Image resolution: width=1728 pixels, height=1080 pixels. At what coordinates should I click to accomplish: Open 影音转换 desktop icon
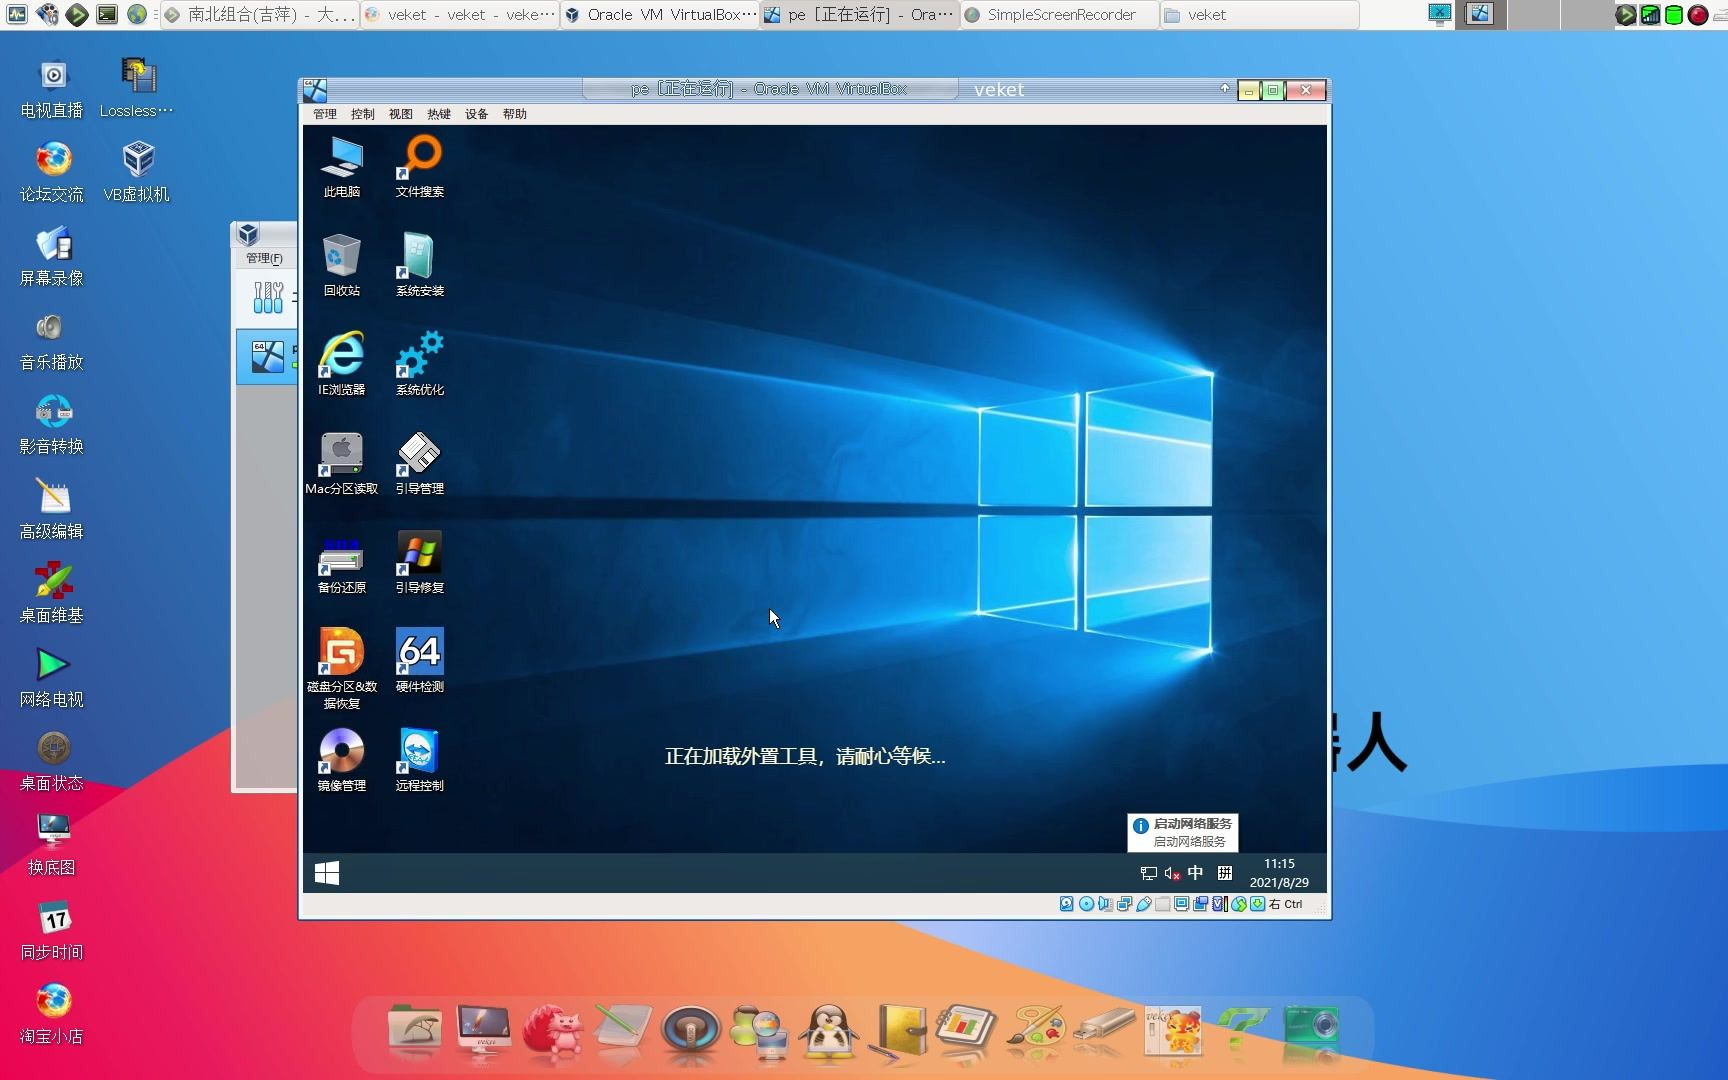click(52, 424)
